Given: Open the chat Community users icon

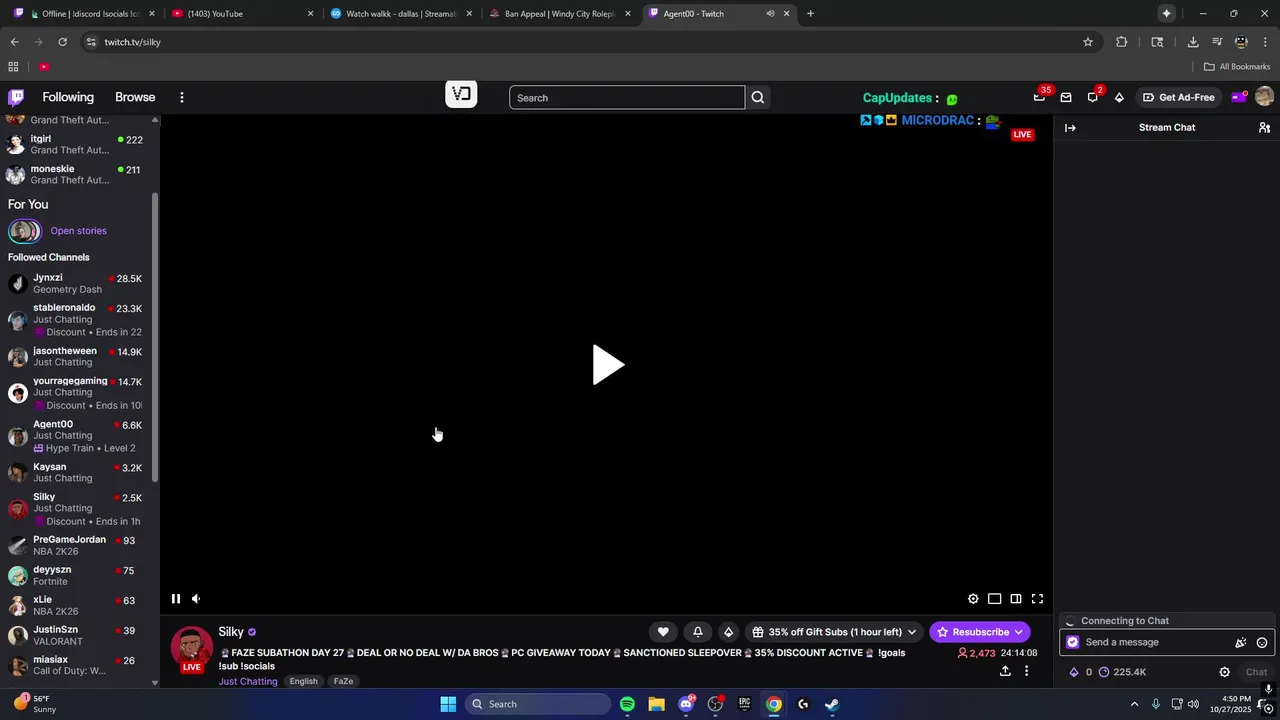Looking at the screenshot, I should click(x=1264, y=128).
